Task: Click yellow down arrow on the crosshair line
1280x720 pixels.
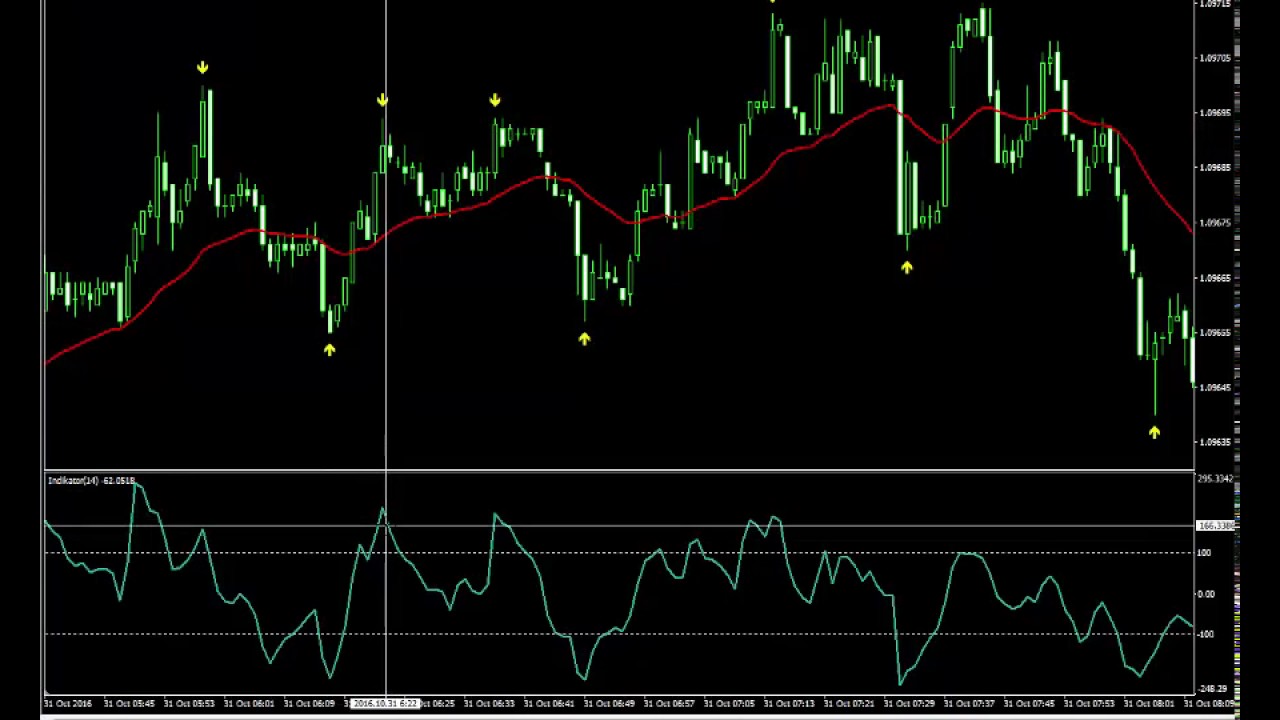Action: coord(382,101)
